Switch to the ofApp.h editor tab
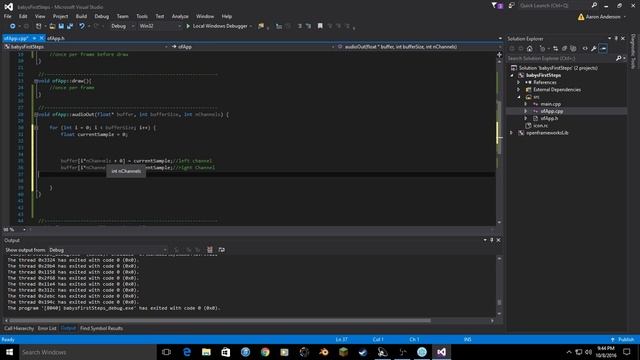This screenshot has width=640, height=360. tap(56, 38)
